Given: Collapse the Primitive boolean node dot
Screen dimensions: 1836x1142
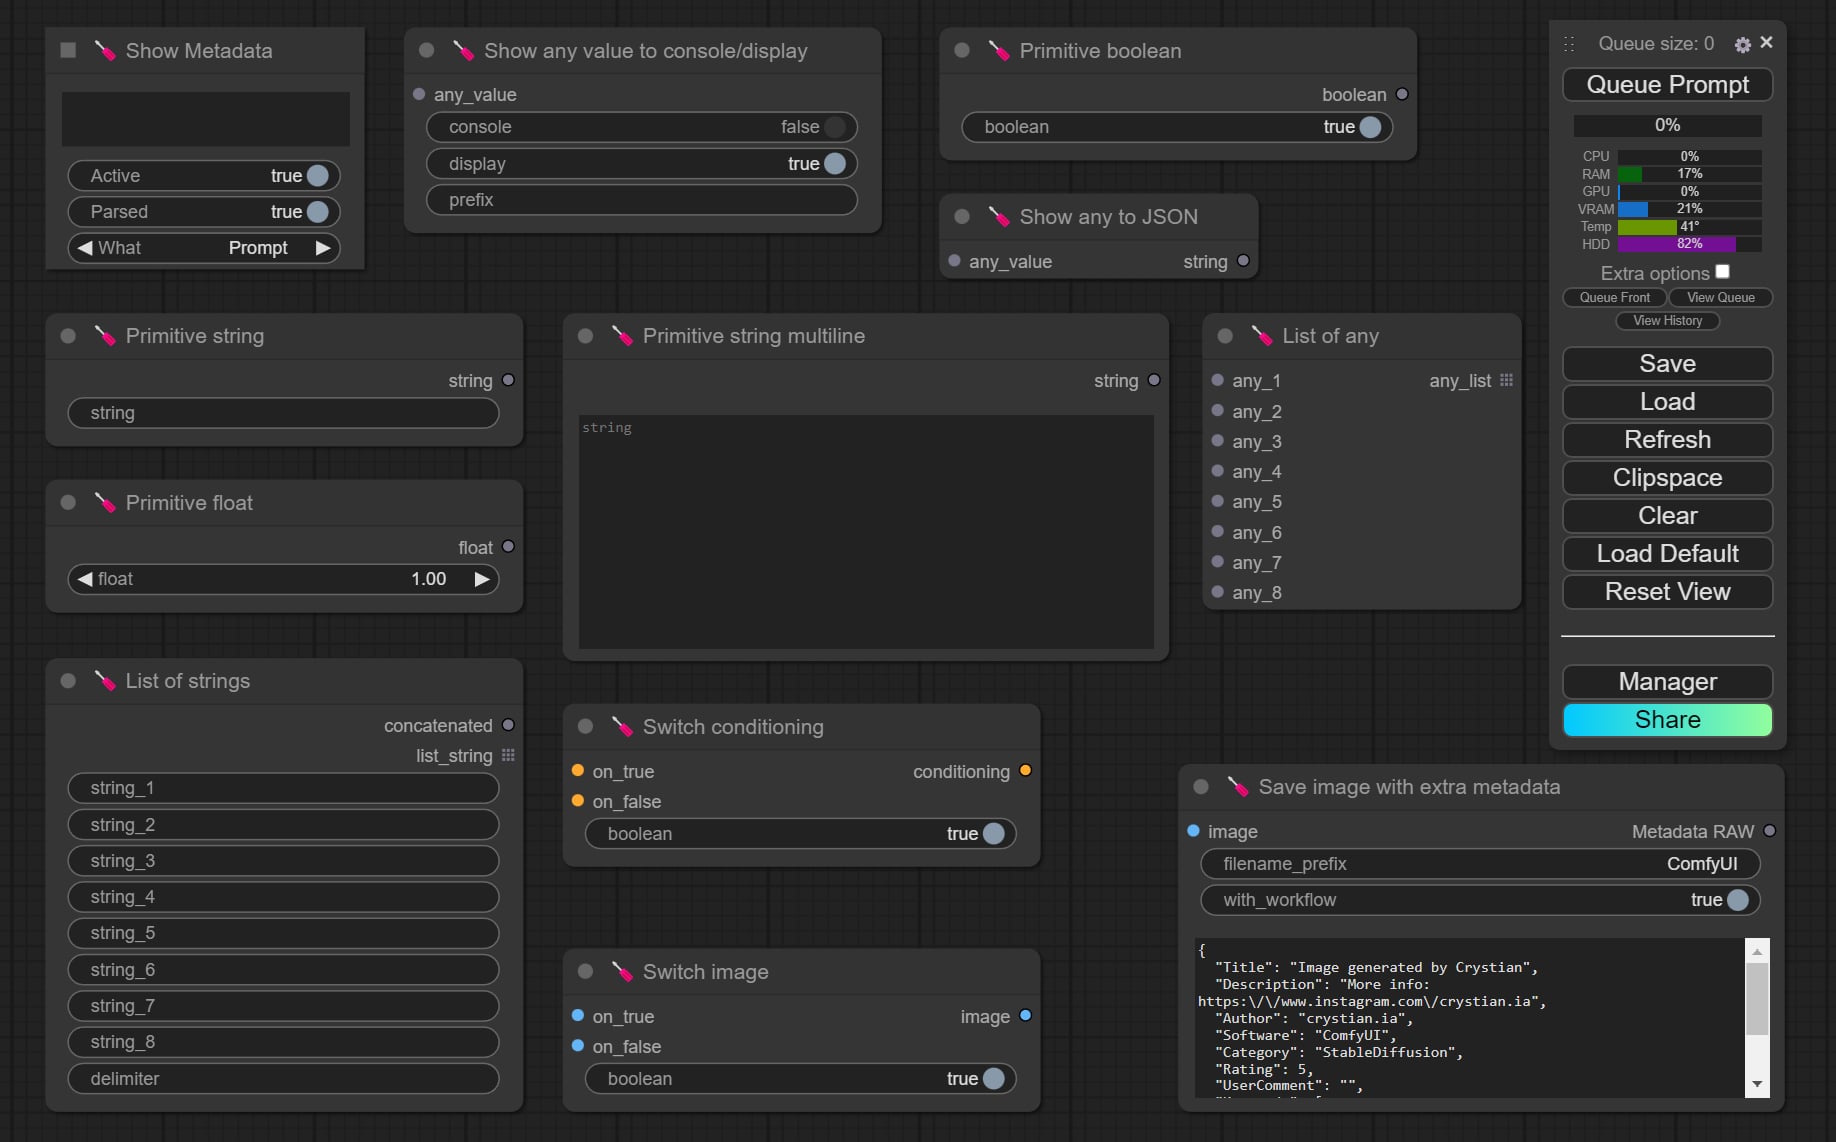Looking at the screenshot, I should [x=962, y=50].
